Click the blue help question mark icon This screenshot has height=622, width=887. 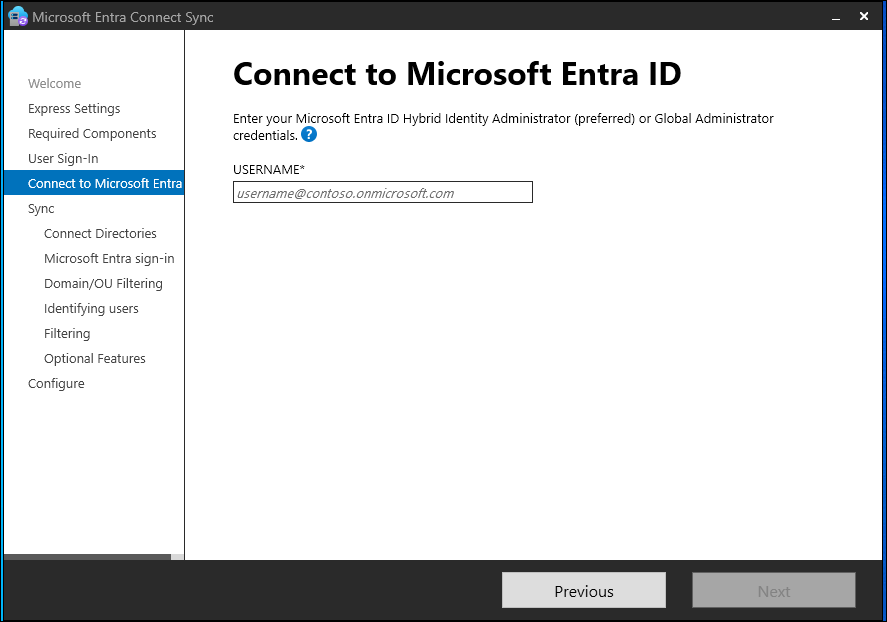tap(309, 134)
